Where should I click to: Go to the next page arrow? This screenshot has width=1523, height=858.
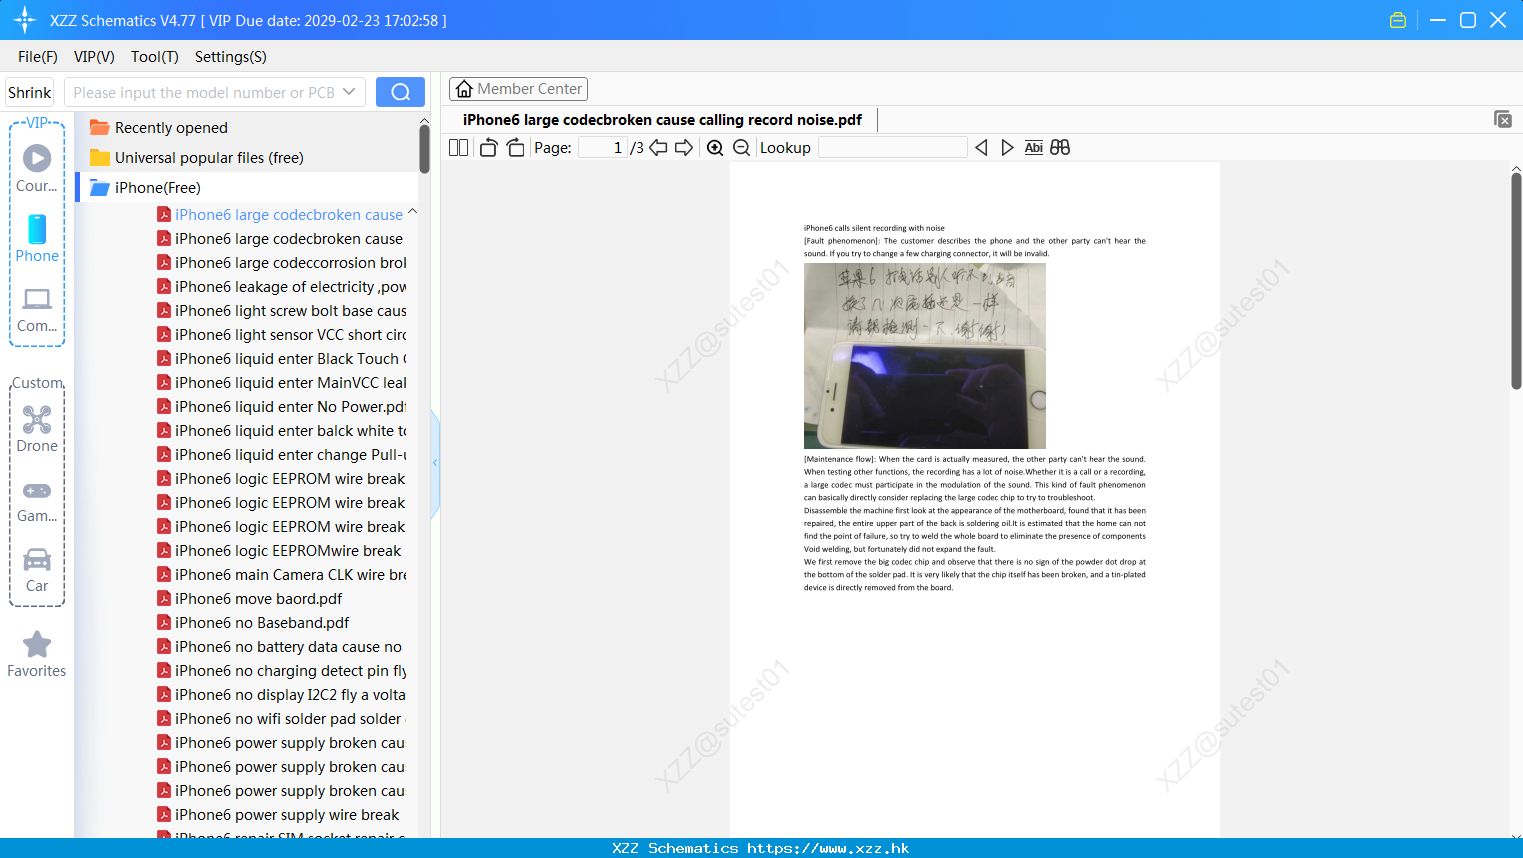[684, 148]
